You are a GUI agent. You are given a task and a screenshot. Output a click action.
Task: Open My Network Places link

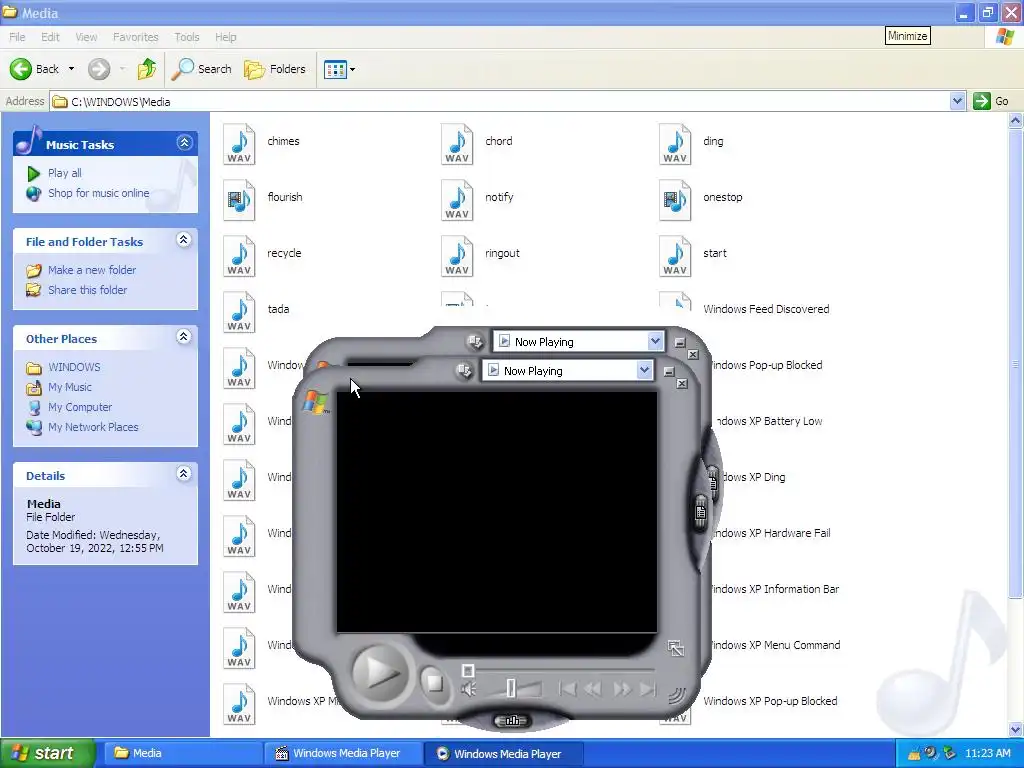pyautogui.click(x=93, y=427)
